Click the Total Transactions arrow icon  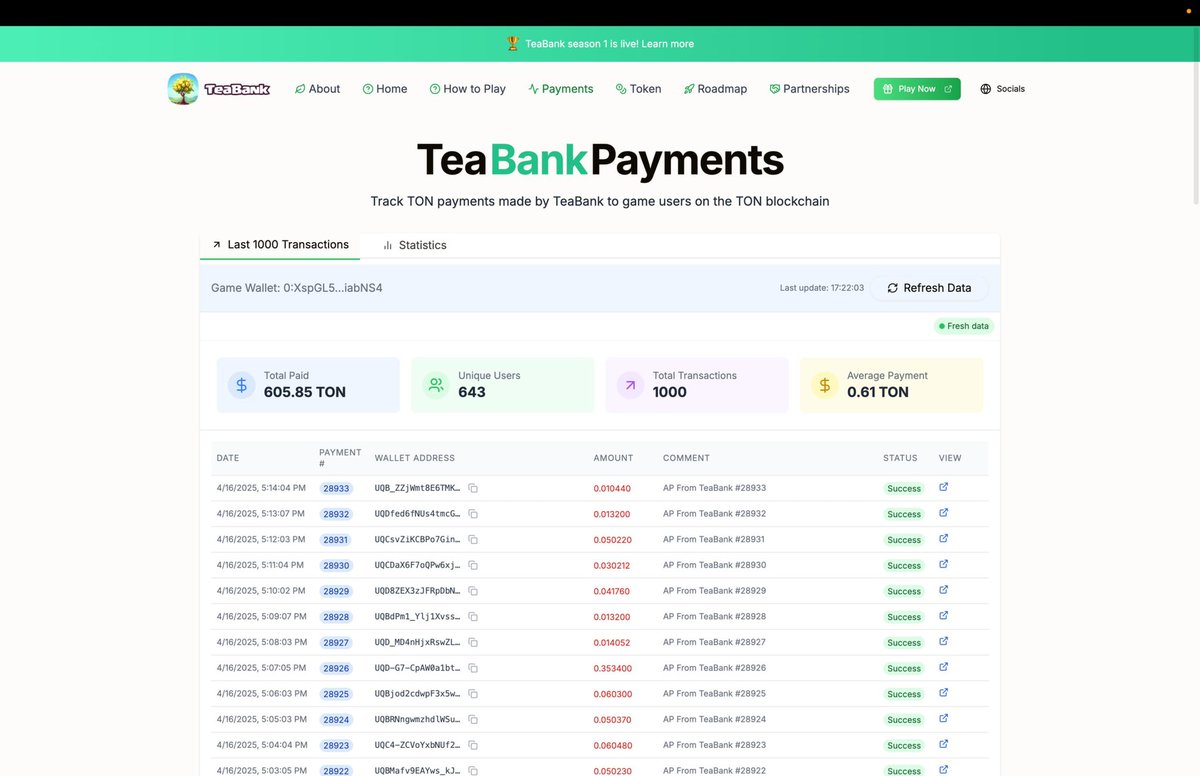pyautogui.click(x=629, y=385)
